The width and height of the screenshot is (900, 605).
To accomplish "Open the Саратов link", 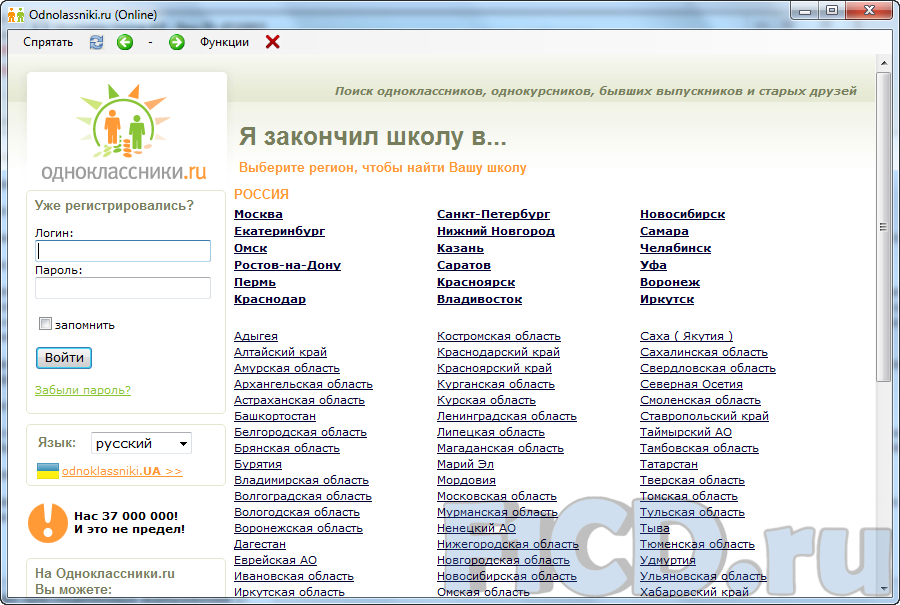I will [464, 265].
